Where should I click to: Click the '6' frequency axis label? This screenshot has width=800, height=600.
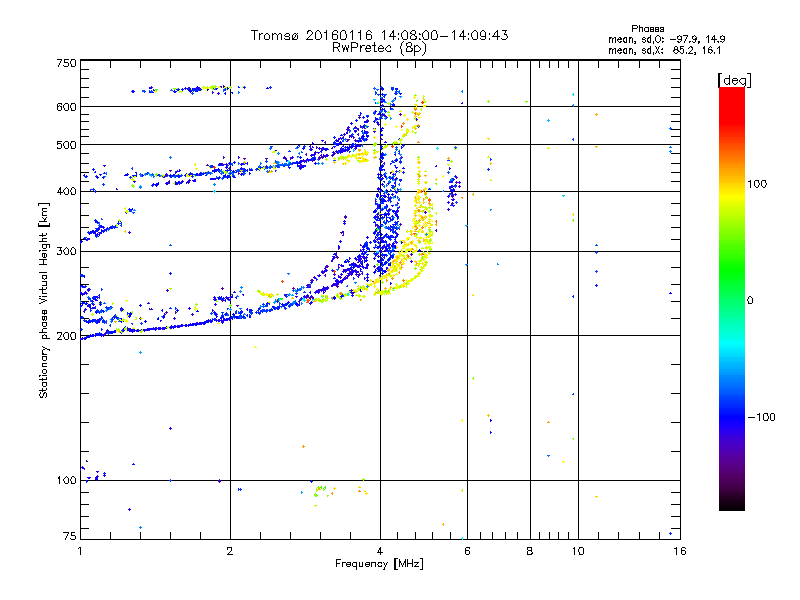(467, 551)
